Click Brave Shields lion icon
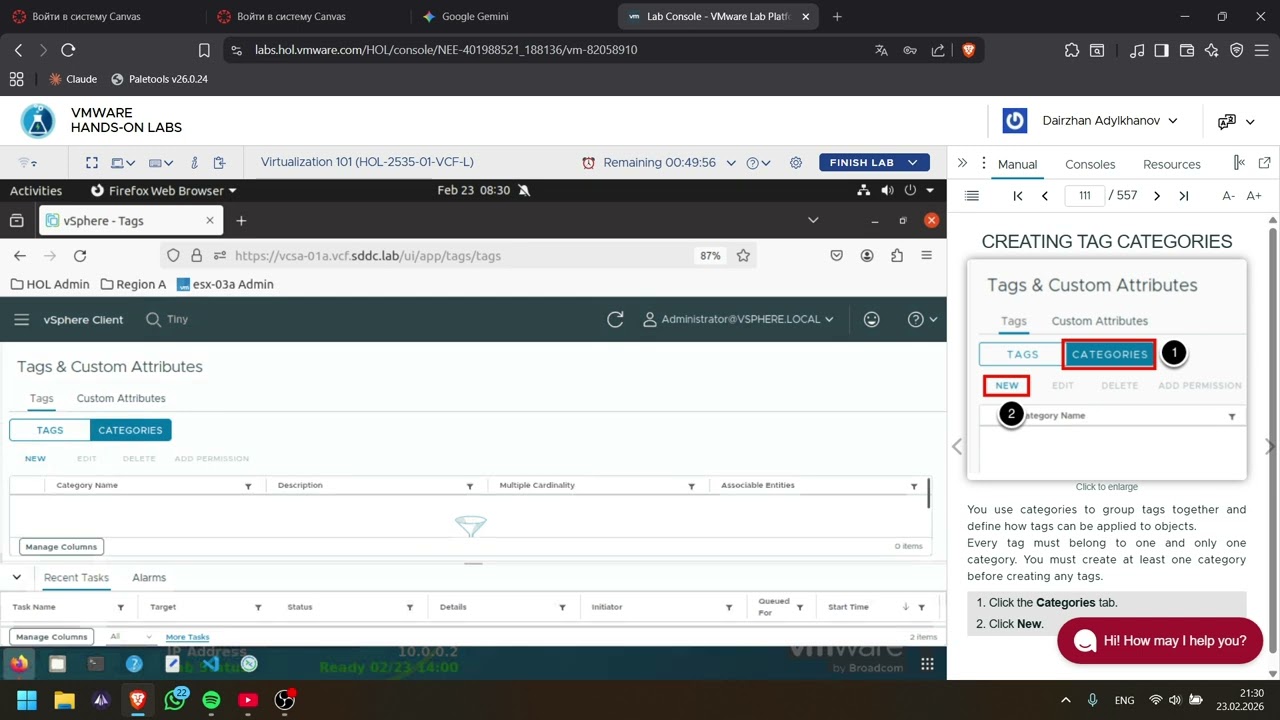This screenshot has height=720, width=1280. 968,50
